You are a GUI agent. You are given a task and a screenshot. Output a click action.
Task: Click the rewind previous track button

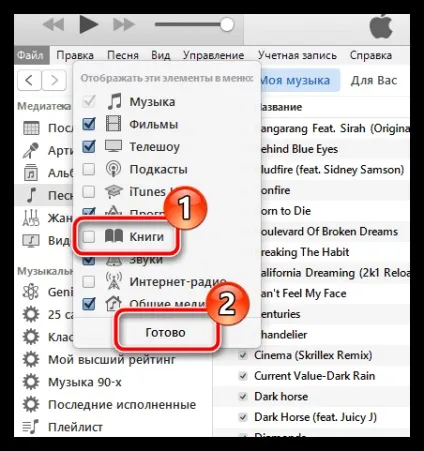(53, 25)
